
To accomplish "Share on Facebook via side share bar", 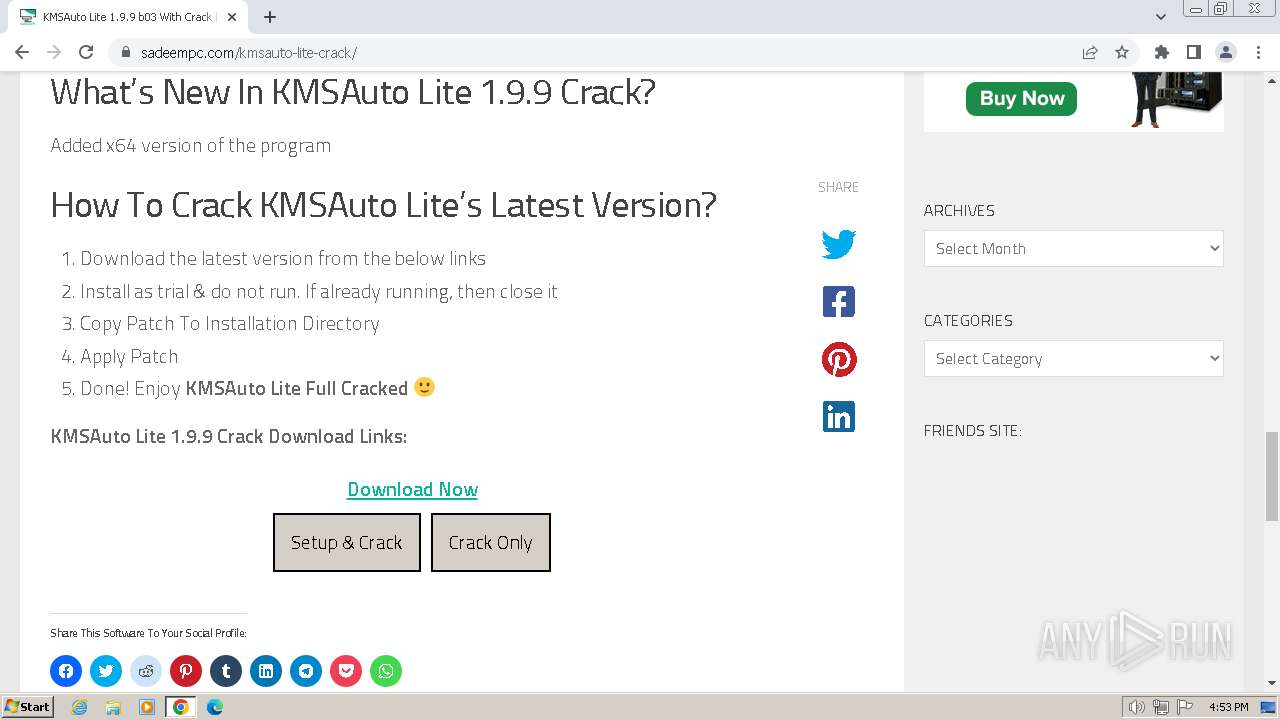I will [838, 302].
